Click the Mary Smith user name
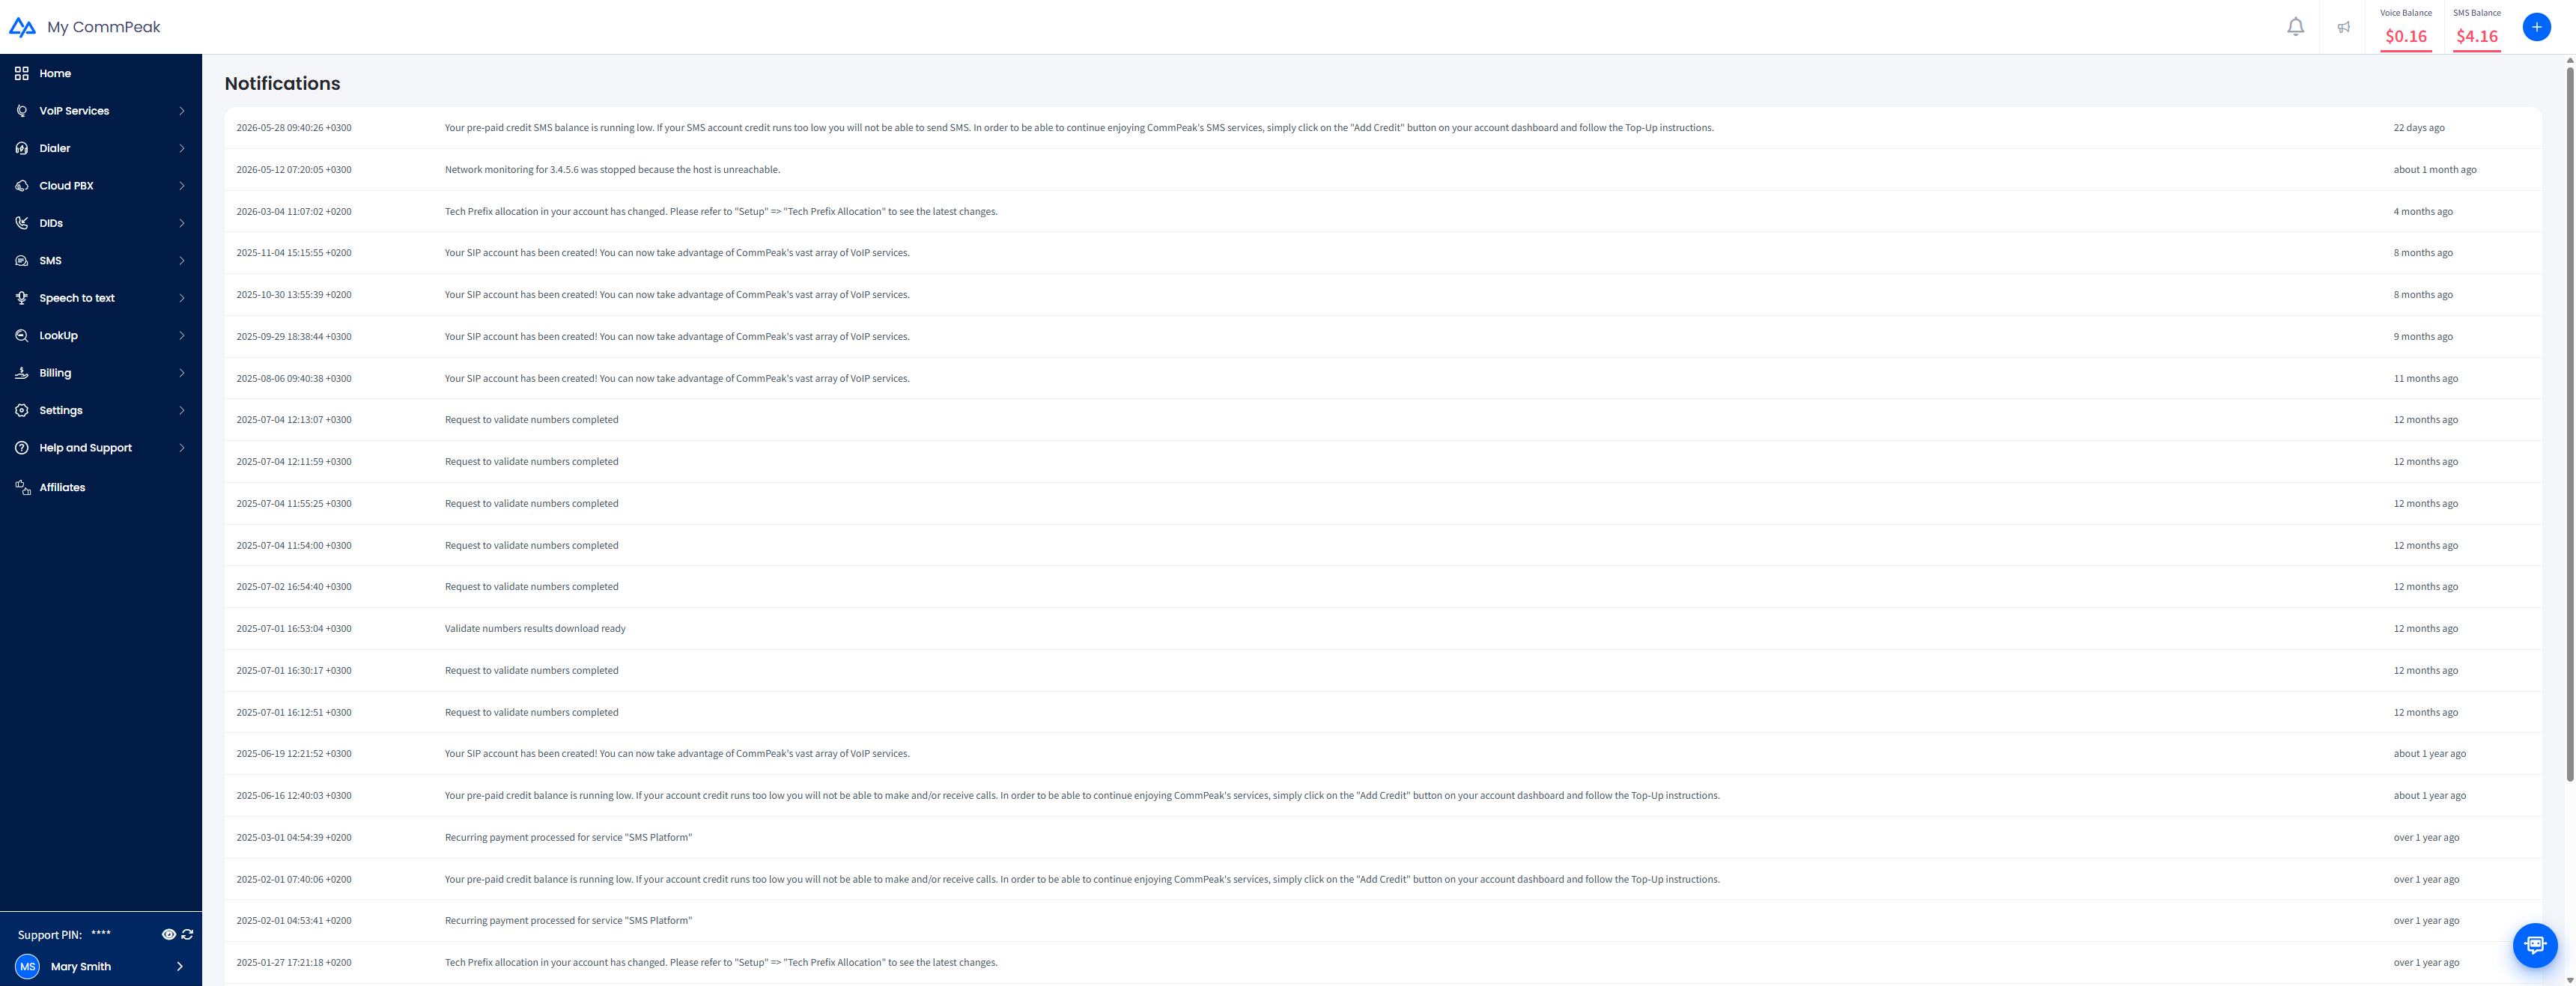Image resolution: width=2576 pixels, height=986 pixels. (x=81, y=966)
